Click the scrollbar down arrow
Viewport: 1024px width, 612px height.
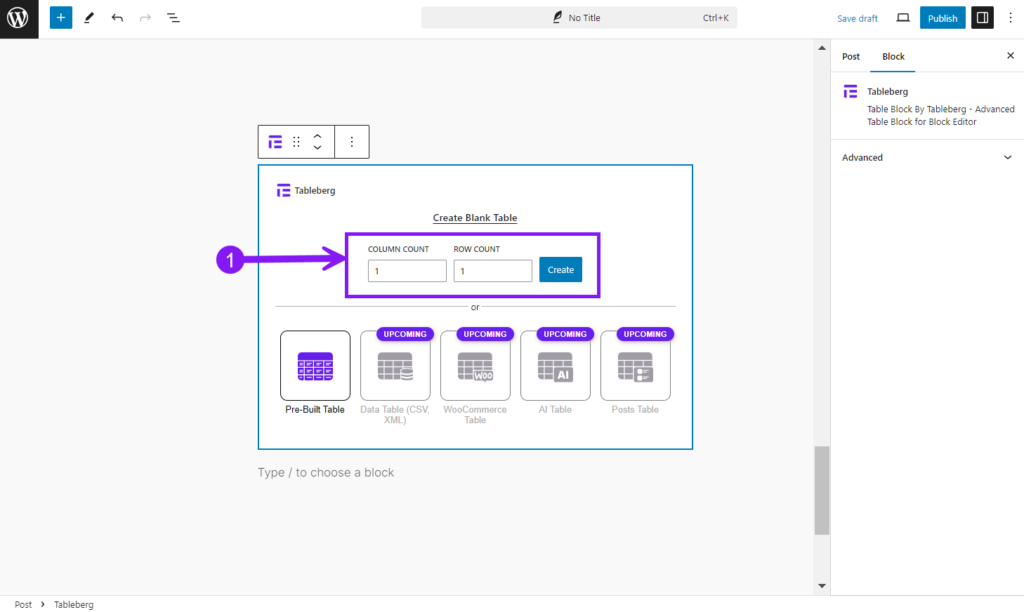822,586
